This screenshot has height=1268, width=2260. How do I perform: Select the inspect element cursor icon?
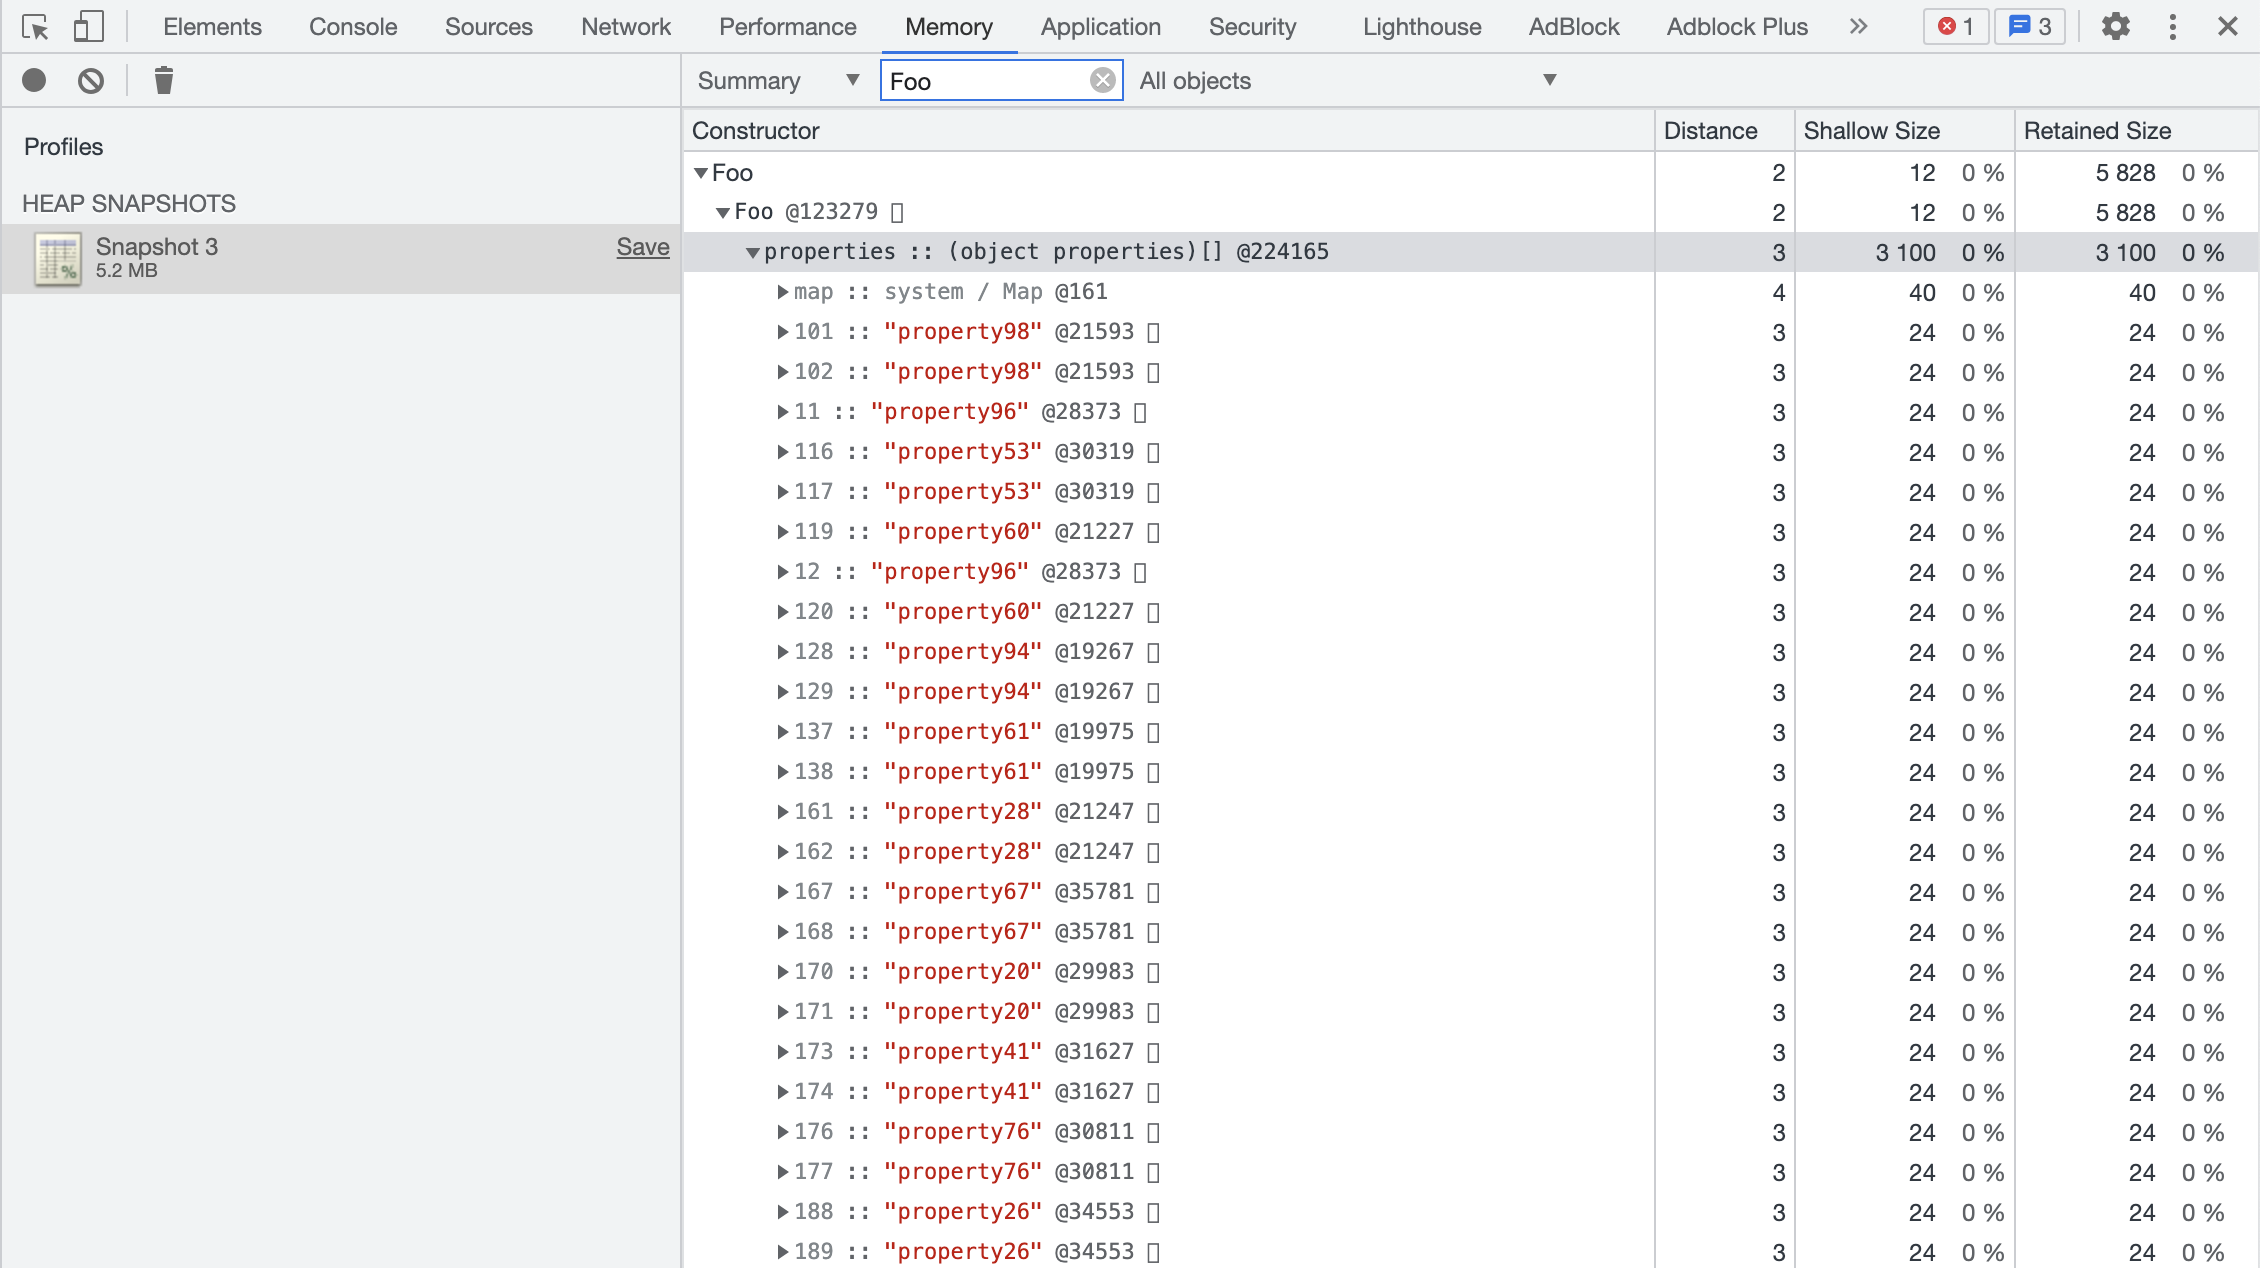36,27
